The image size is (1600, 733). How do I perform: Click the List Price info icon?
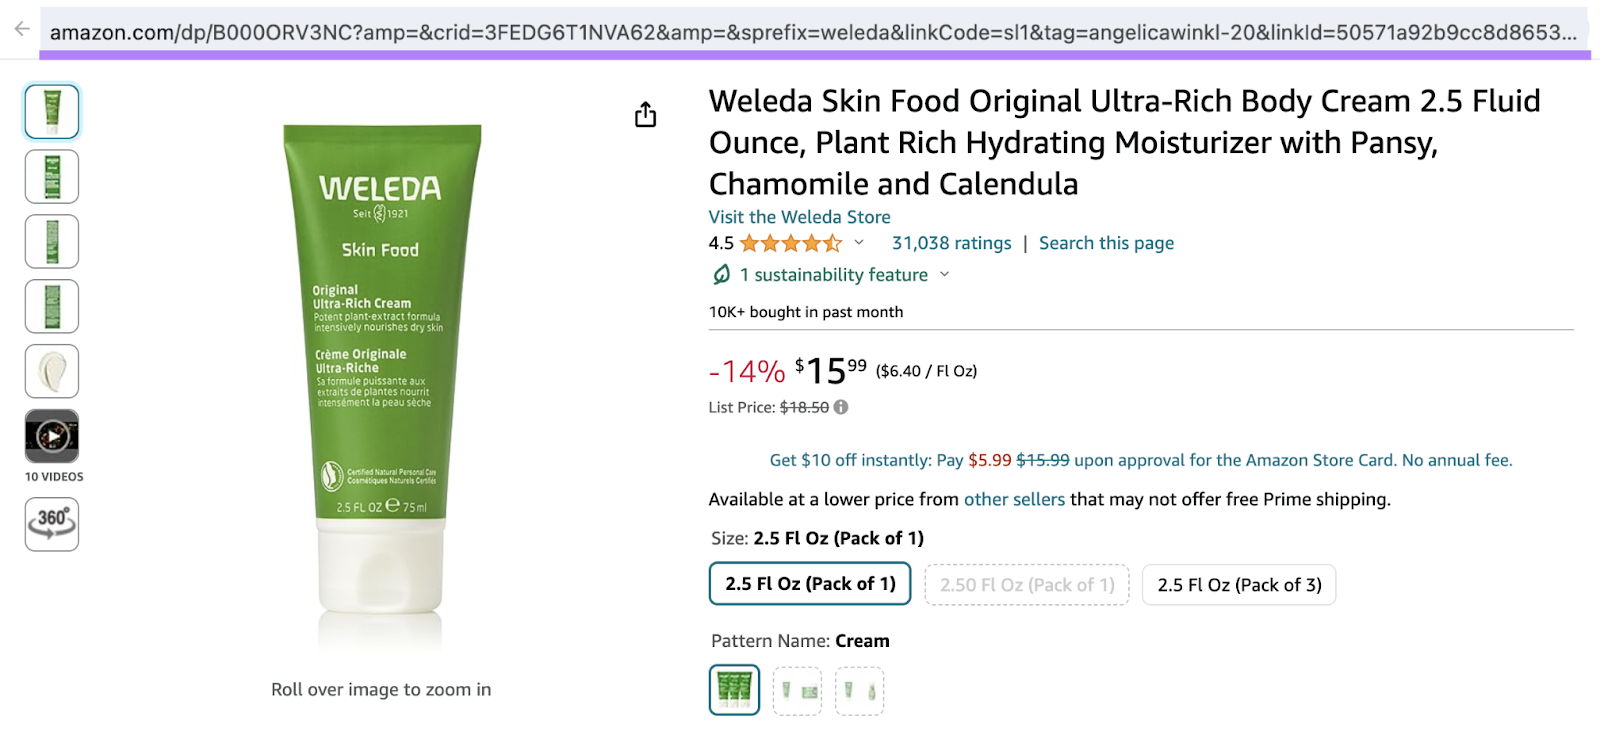pyautogui.click(x=840, y=407)
